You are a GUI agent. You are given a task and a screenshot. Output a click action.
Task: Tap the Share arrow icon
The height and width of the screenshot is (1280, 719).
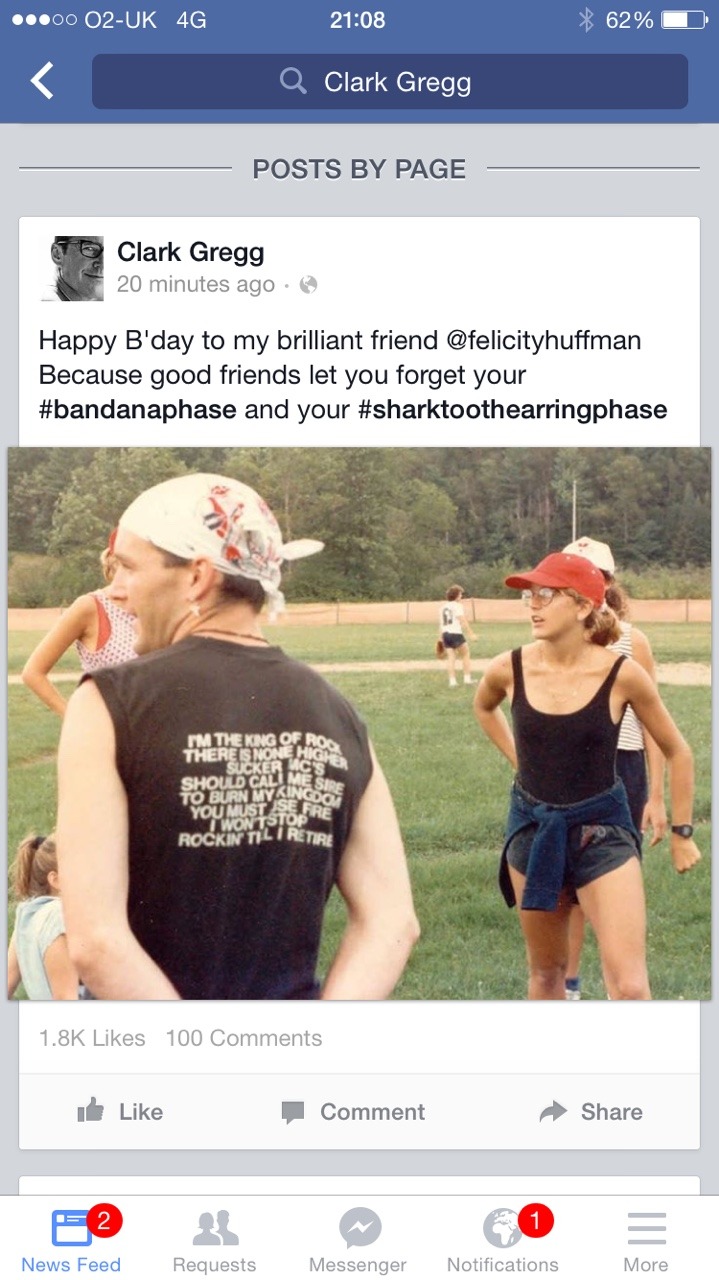[553, 1111]
